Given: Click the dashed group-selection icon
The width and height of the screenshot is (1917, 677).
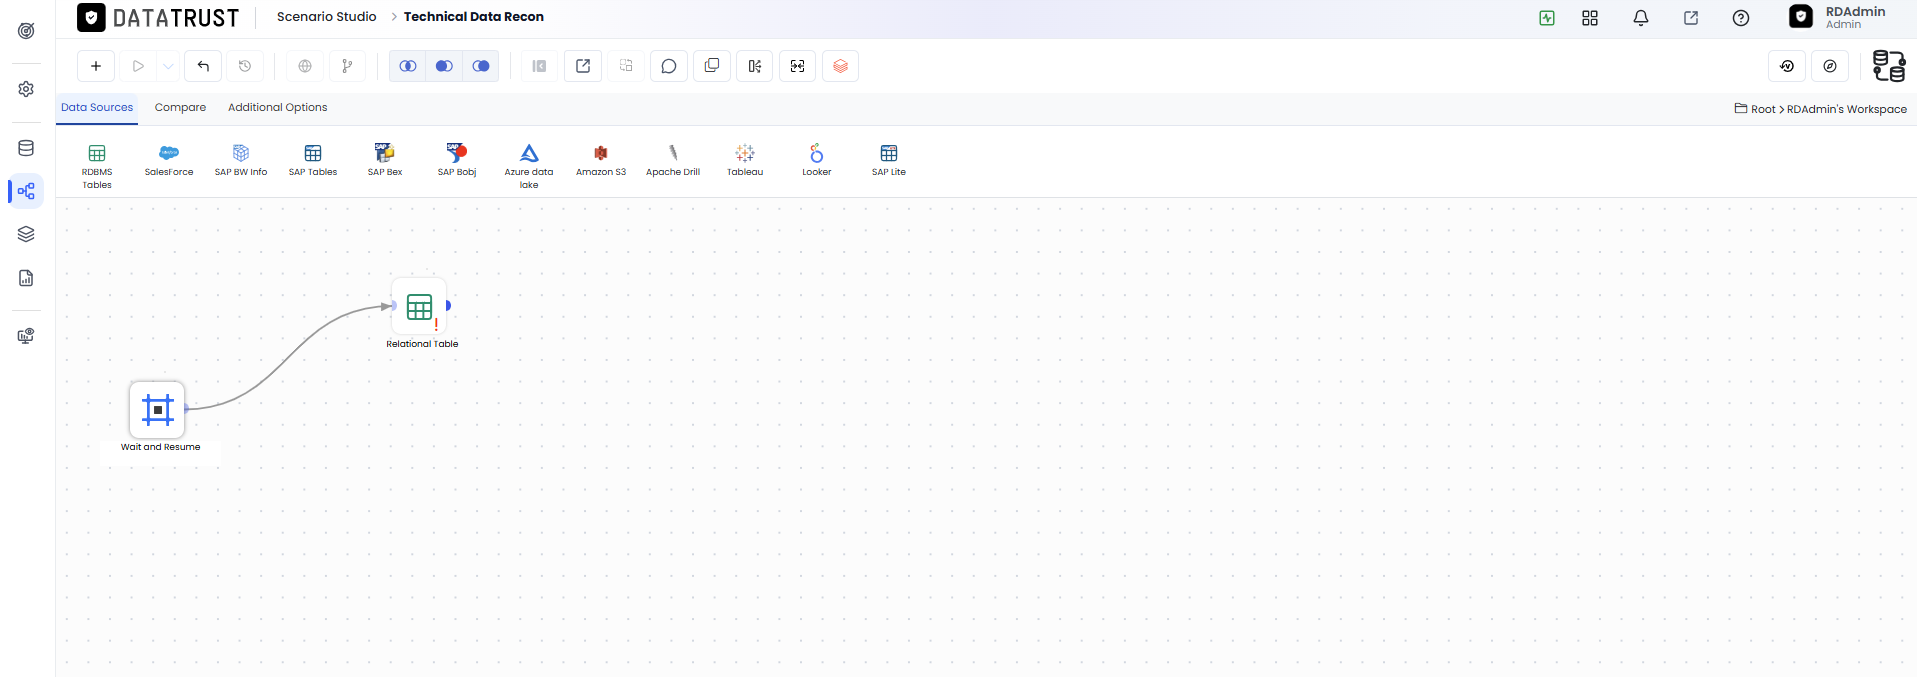Looking at the screenshot, I should tap(626, 66).
